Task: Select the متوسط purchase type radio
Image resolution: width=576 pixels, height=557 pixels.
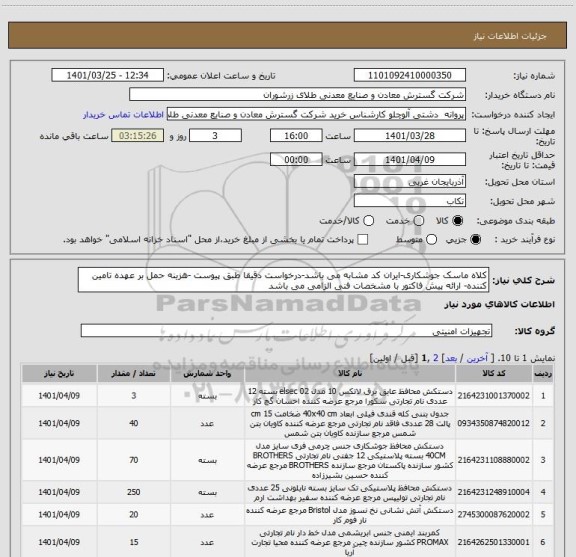Action: pyautogui.click(x=431, y=240)
